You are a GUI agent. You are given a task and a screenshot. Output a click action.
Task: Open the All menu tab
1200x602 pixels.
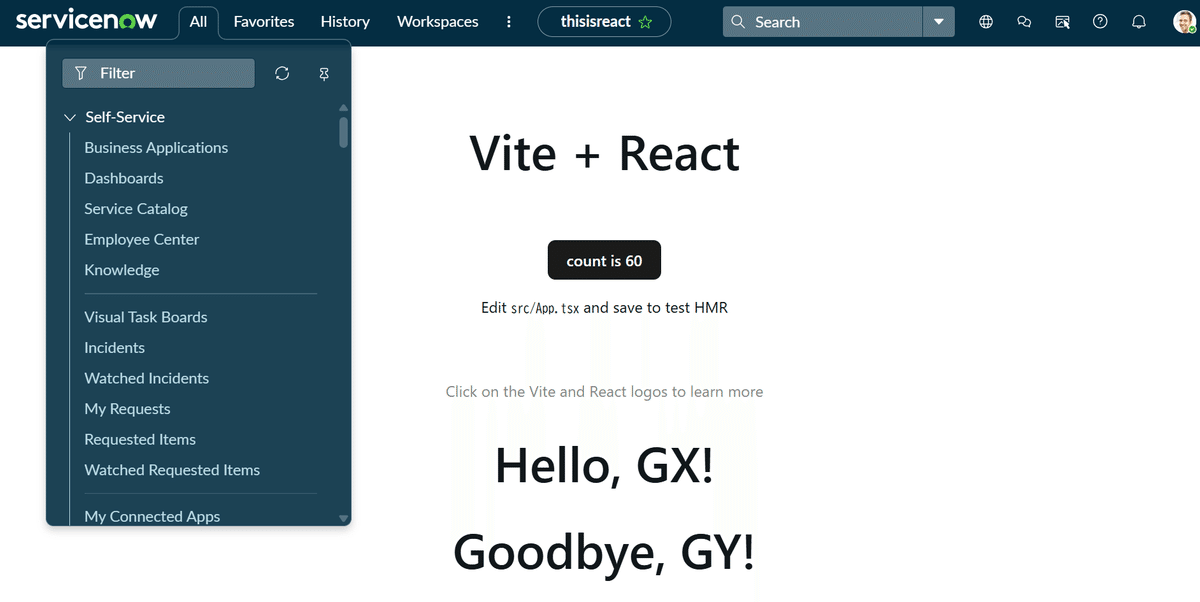198,22
